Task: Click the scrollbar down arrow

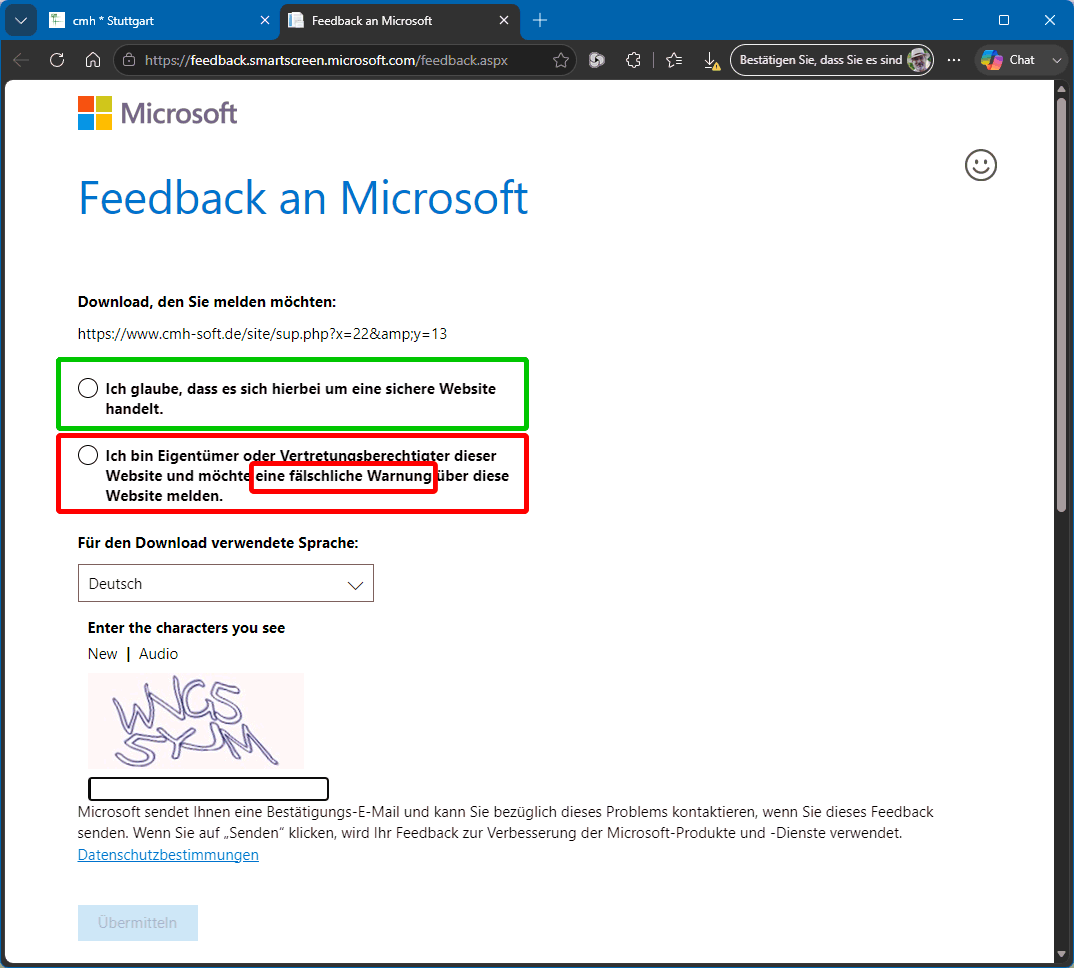Action: click(1062, 954)
